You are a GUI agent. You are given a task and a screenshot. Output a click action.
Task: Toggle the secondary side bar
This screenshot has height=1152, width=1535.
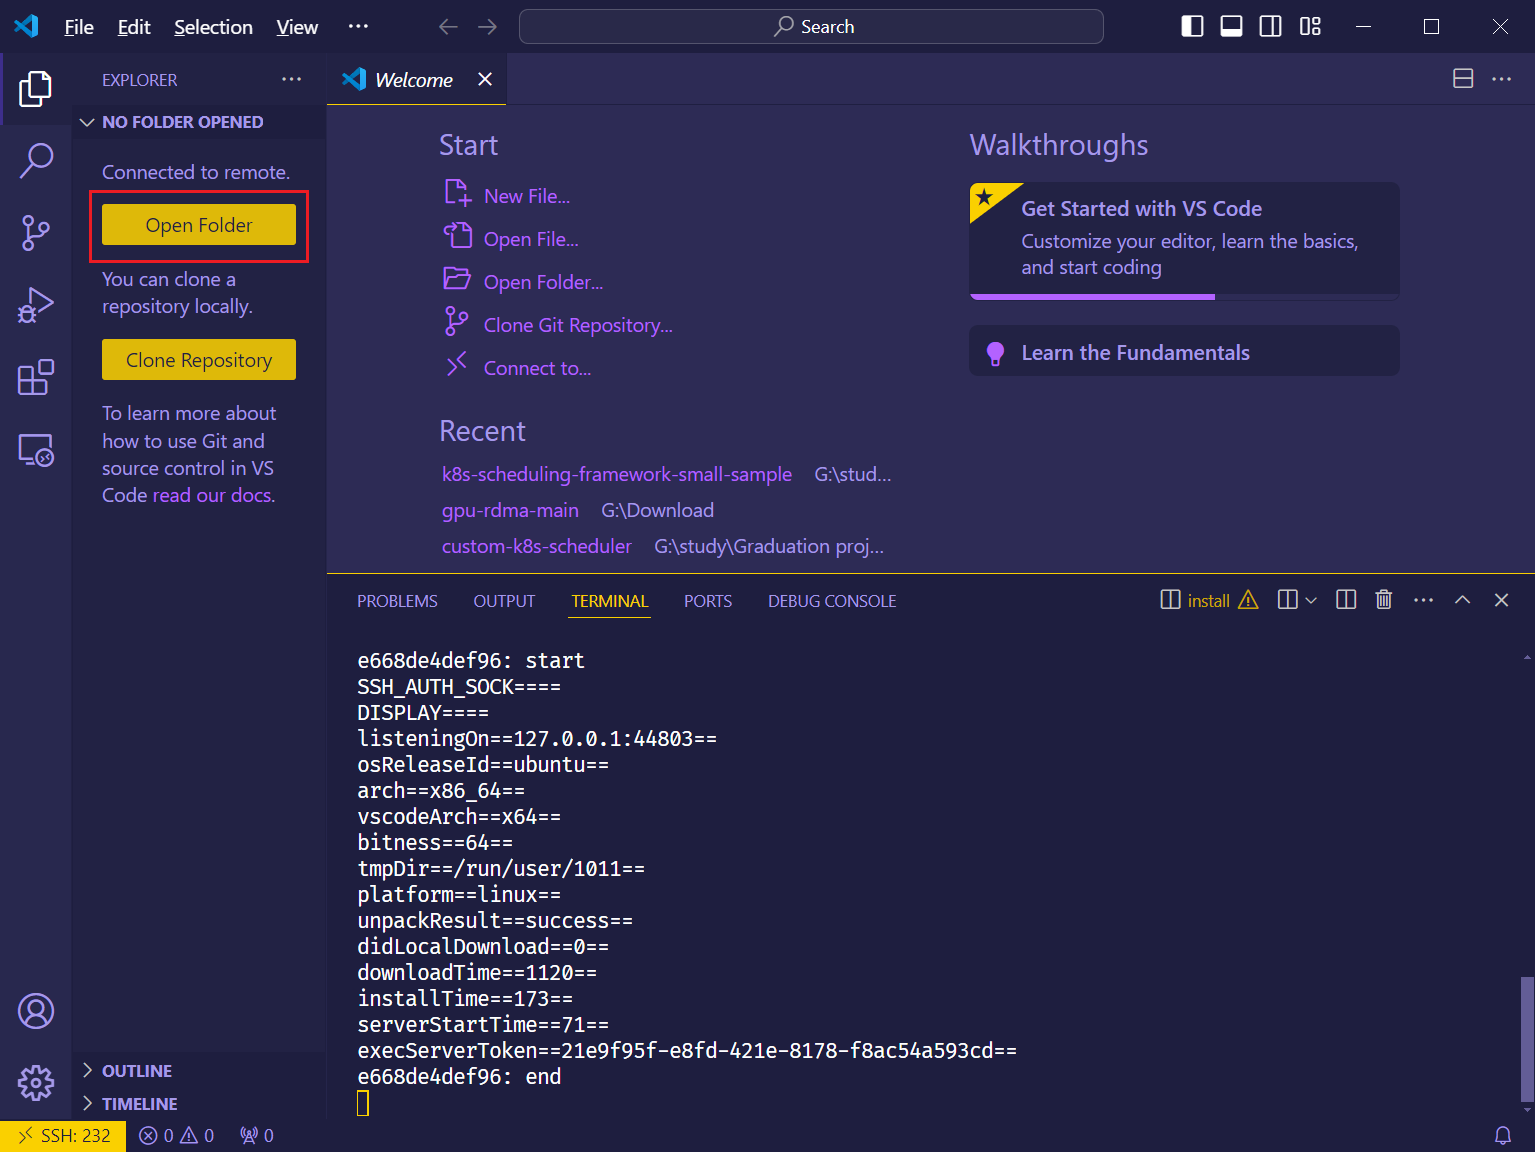[1270, 27]
